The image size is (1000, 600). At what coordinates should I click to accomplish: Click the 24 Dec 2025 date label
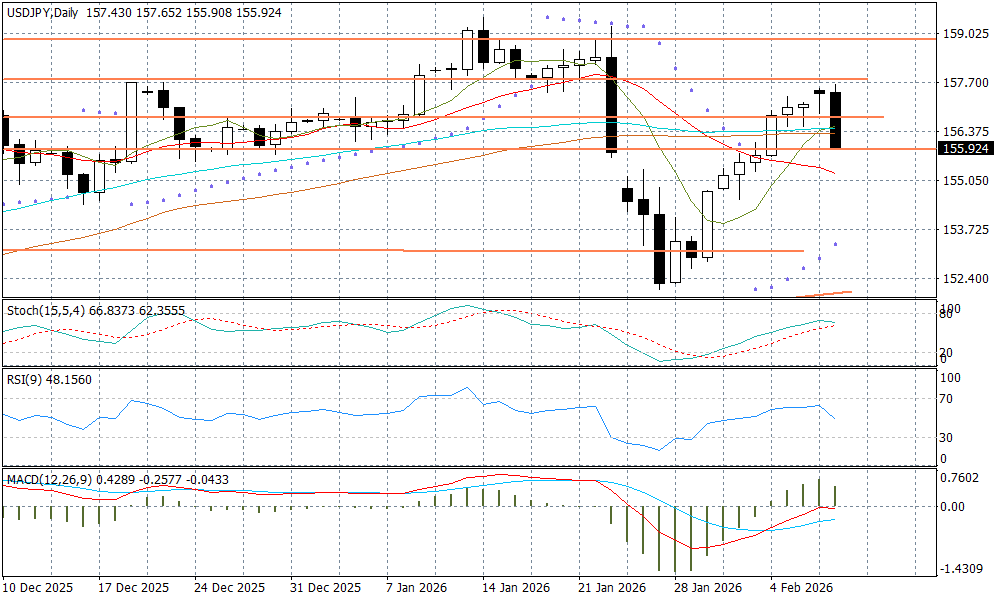231,588
